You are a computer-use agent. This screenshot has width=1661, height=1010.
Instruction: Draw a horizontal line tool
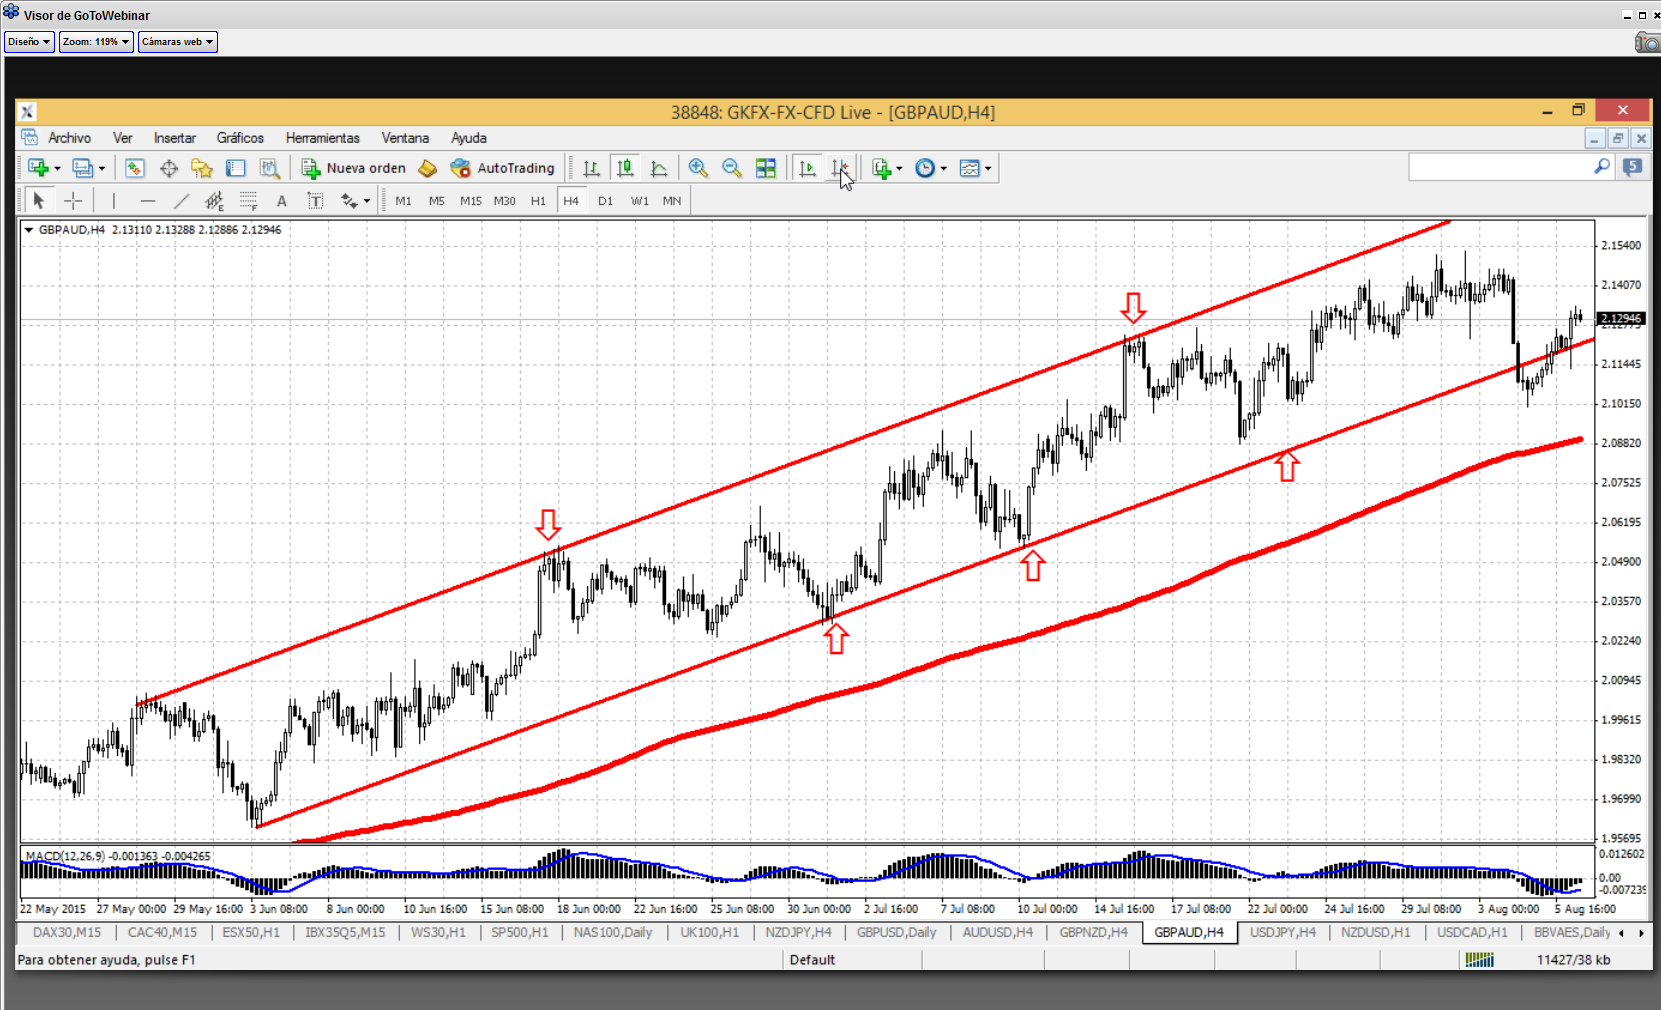[148, 201]
